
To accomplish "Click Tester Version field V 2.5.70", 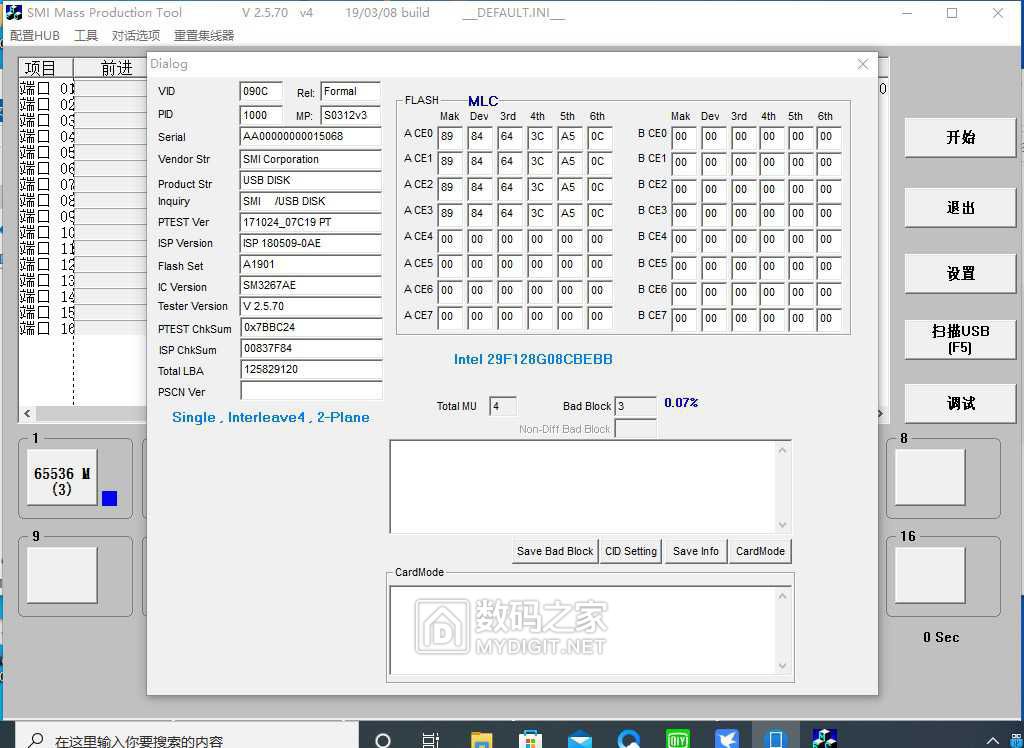I will (x=311, y=306).
